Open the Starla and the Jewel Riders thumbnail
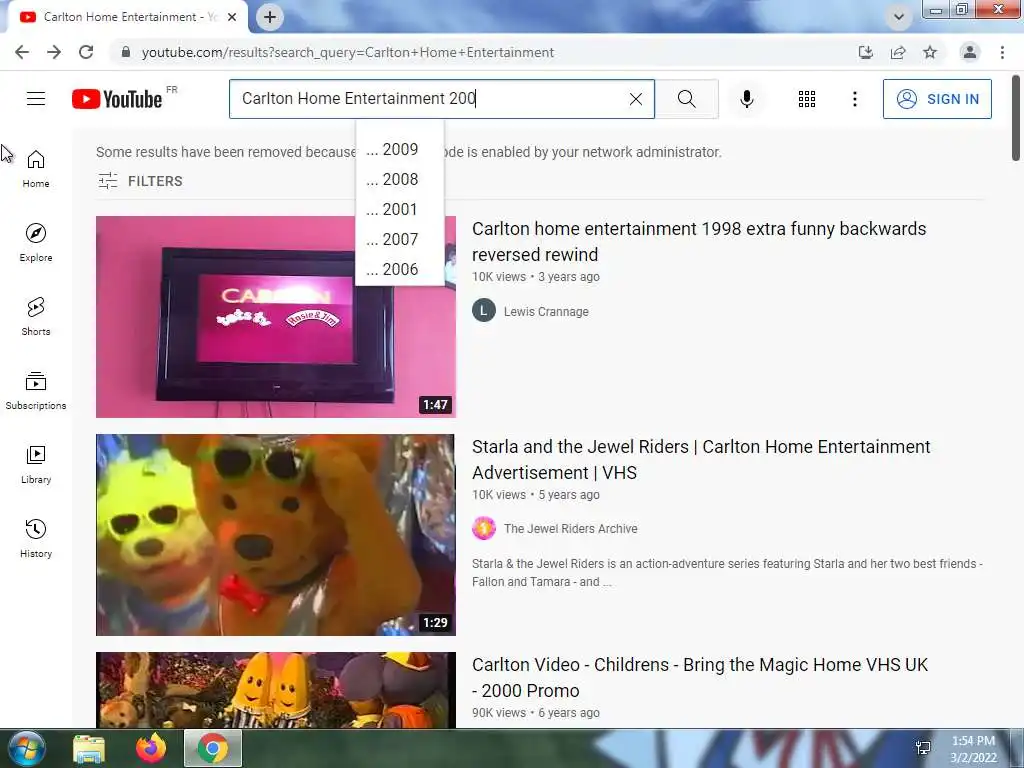 276,535
